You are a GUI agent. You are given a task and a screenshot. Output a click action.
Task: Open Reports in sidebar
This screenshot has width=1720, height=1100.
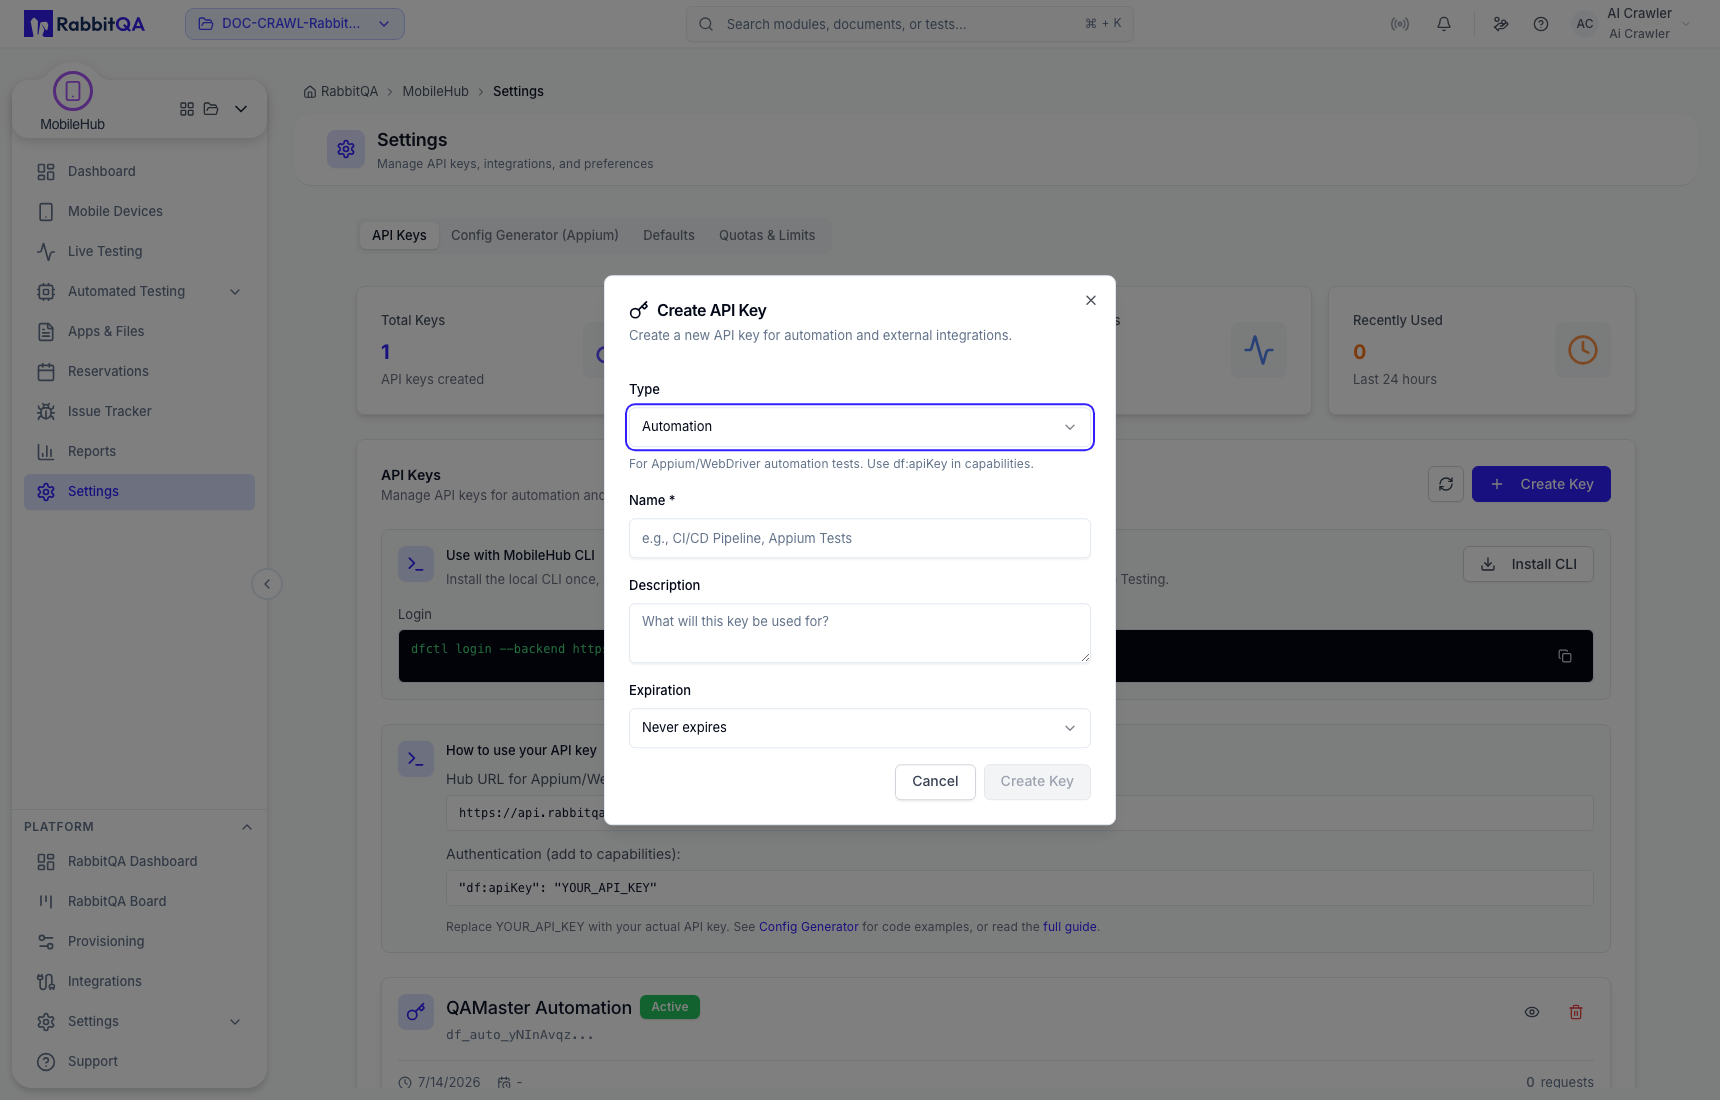click(140, 451)
